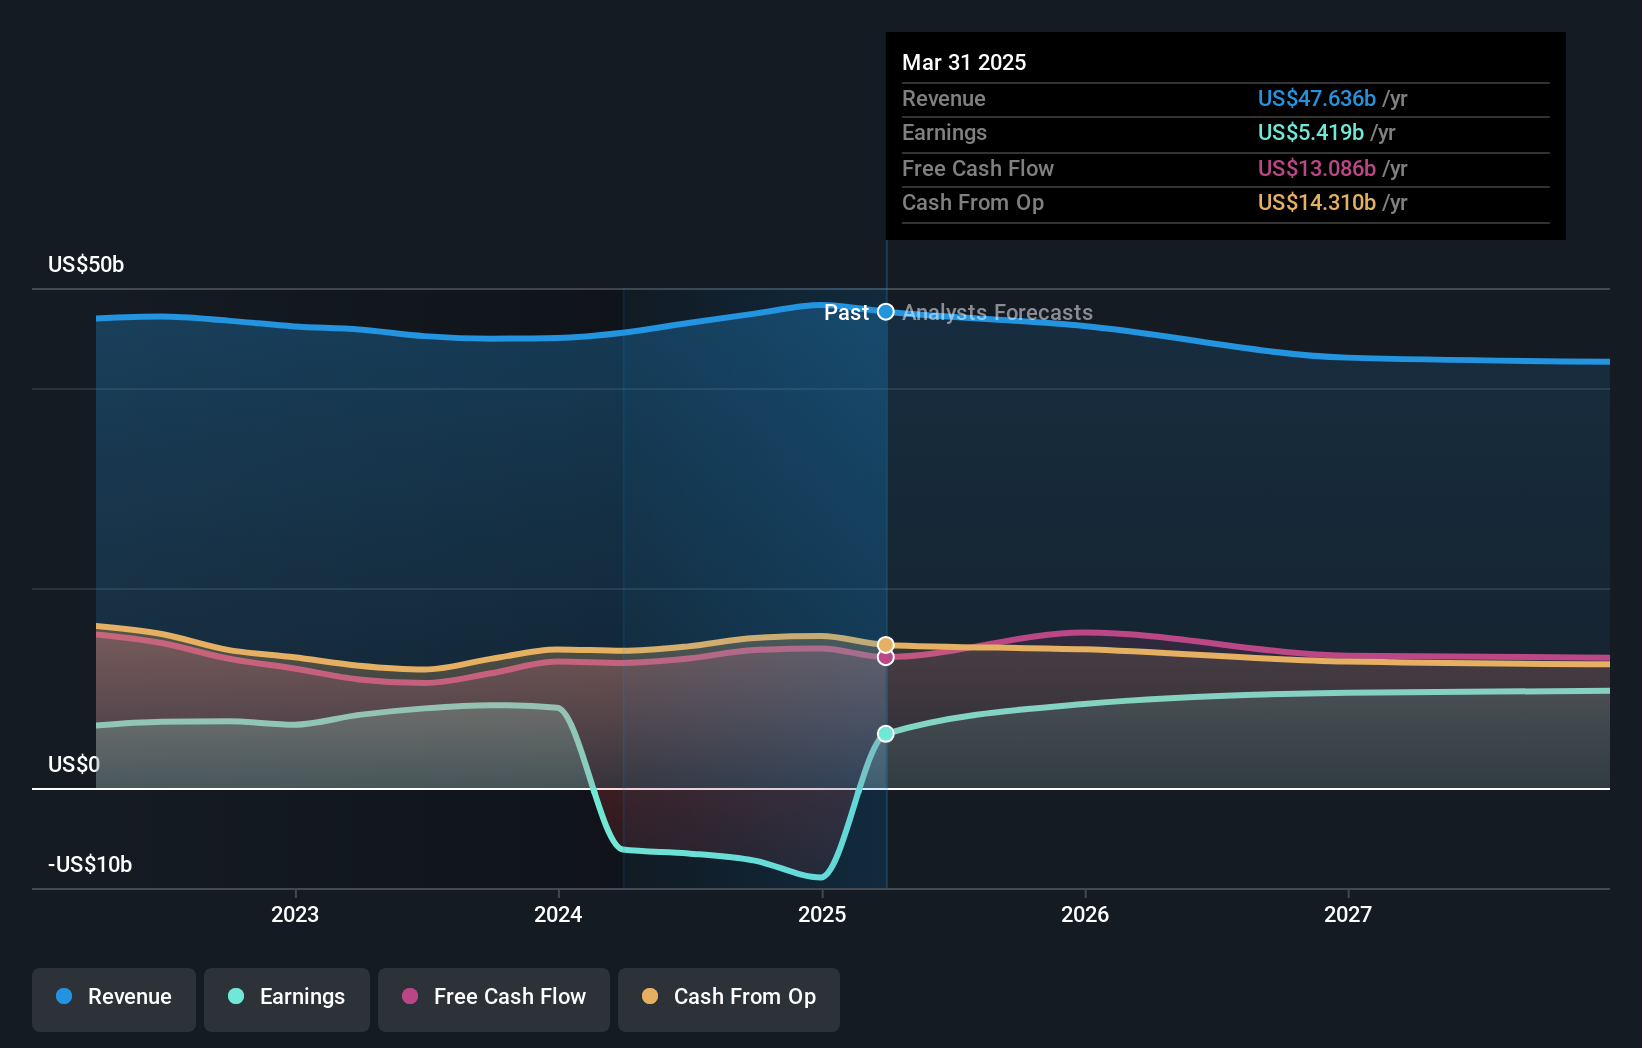Click the 2026 x-axis label
Viewport: 1642px width, 1048px height.
(1085, 914)
